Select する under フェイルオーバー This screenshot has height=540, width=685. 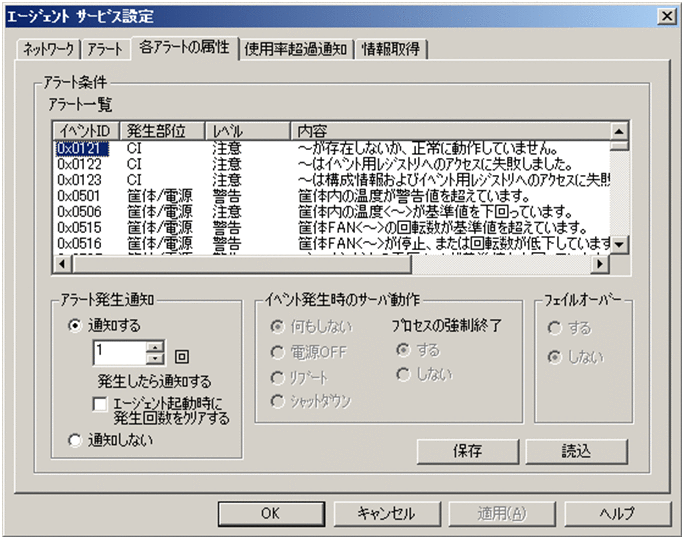(569, 328)
